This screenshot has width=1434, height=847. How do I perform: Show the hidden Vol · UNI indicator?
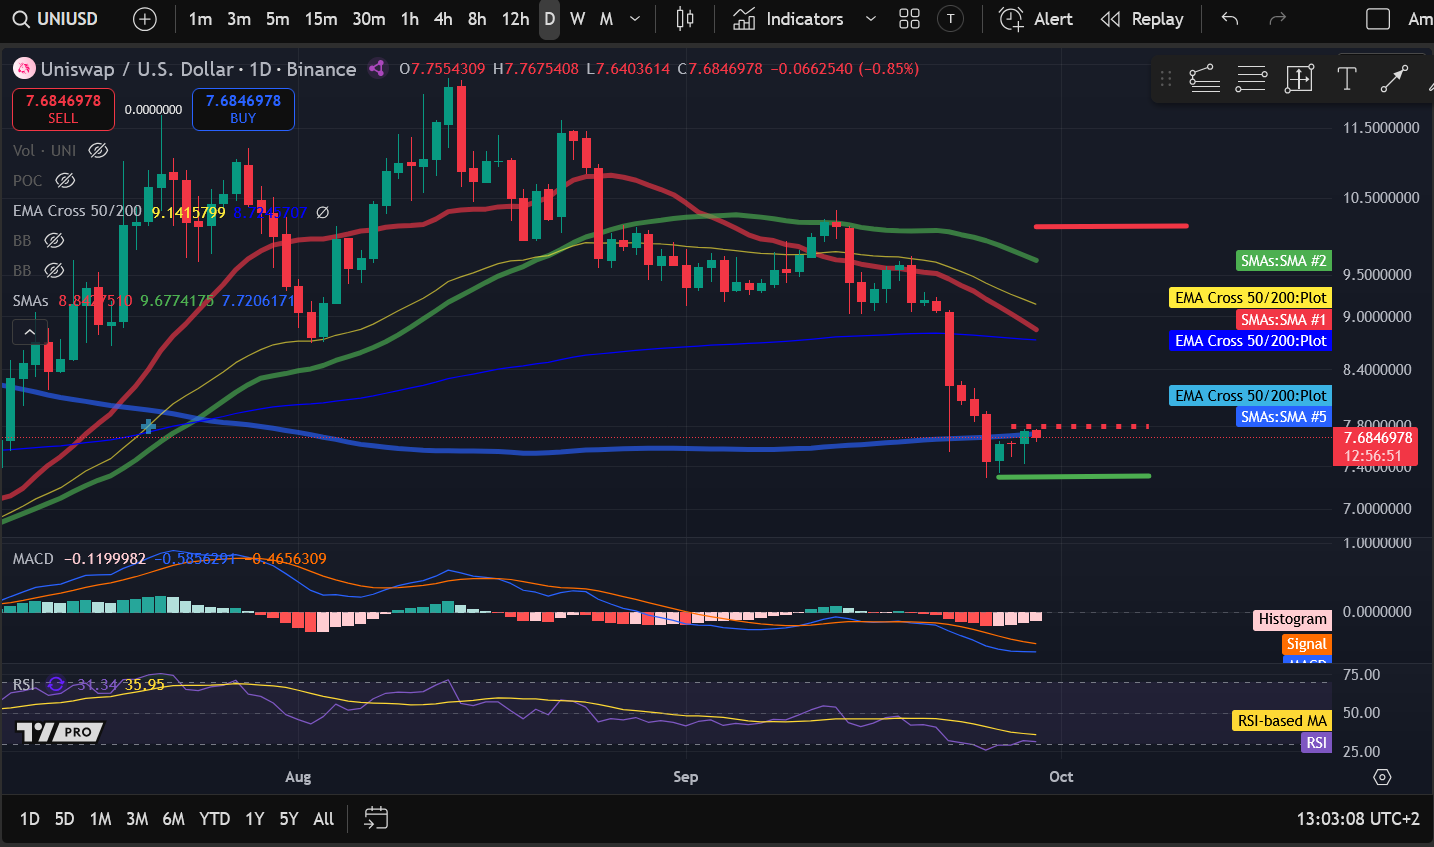(98, 150)
